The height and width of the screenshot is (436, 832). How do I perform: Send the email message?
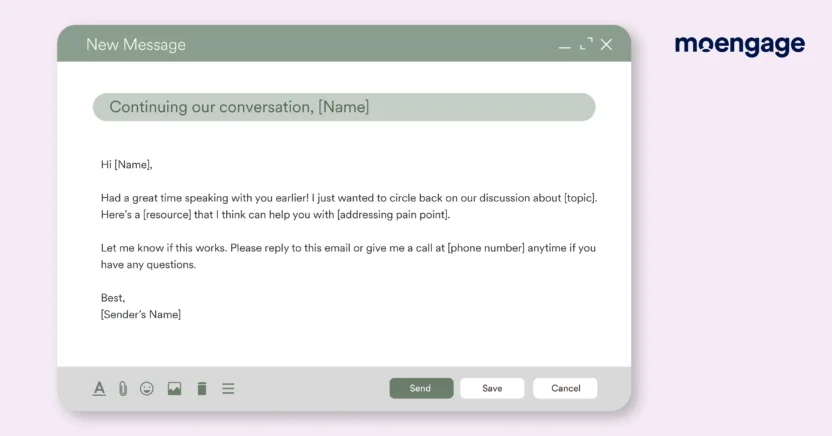point(421,388)
